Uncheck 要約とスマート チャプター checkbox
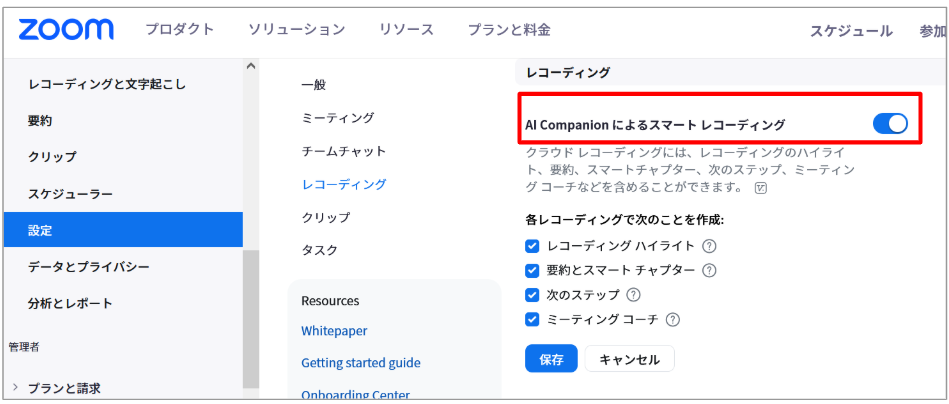Image resolution: width=949 pixels, height=404 pixels. (x=532, y=270)
